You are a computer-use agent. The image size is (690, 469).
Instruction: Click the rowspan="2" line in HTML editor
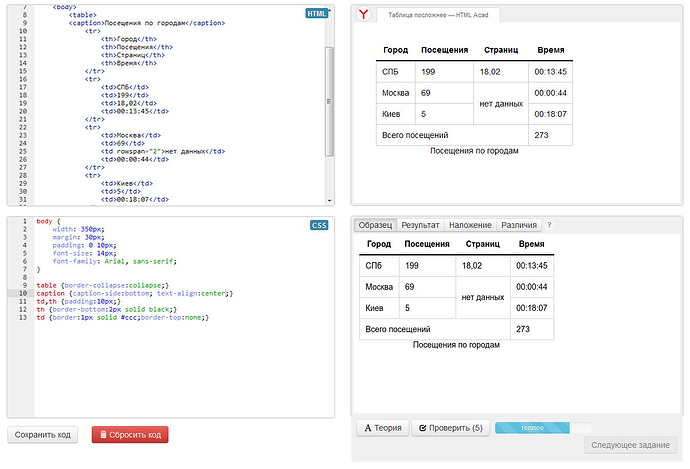163,151
